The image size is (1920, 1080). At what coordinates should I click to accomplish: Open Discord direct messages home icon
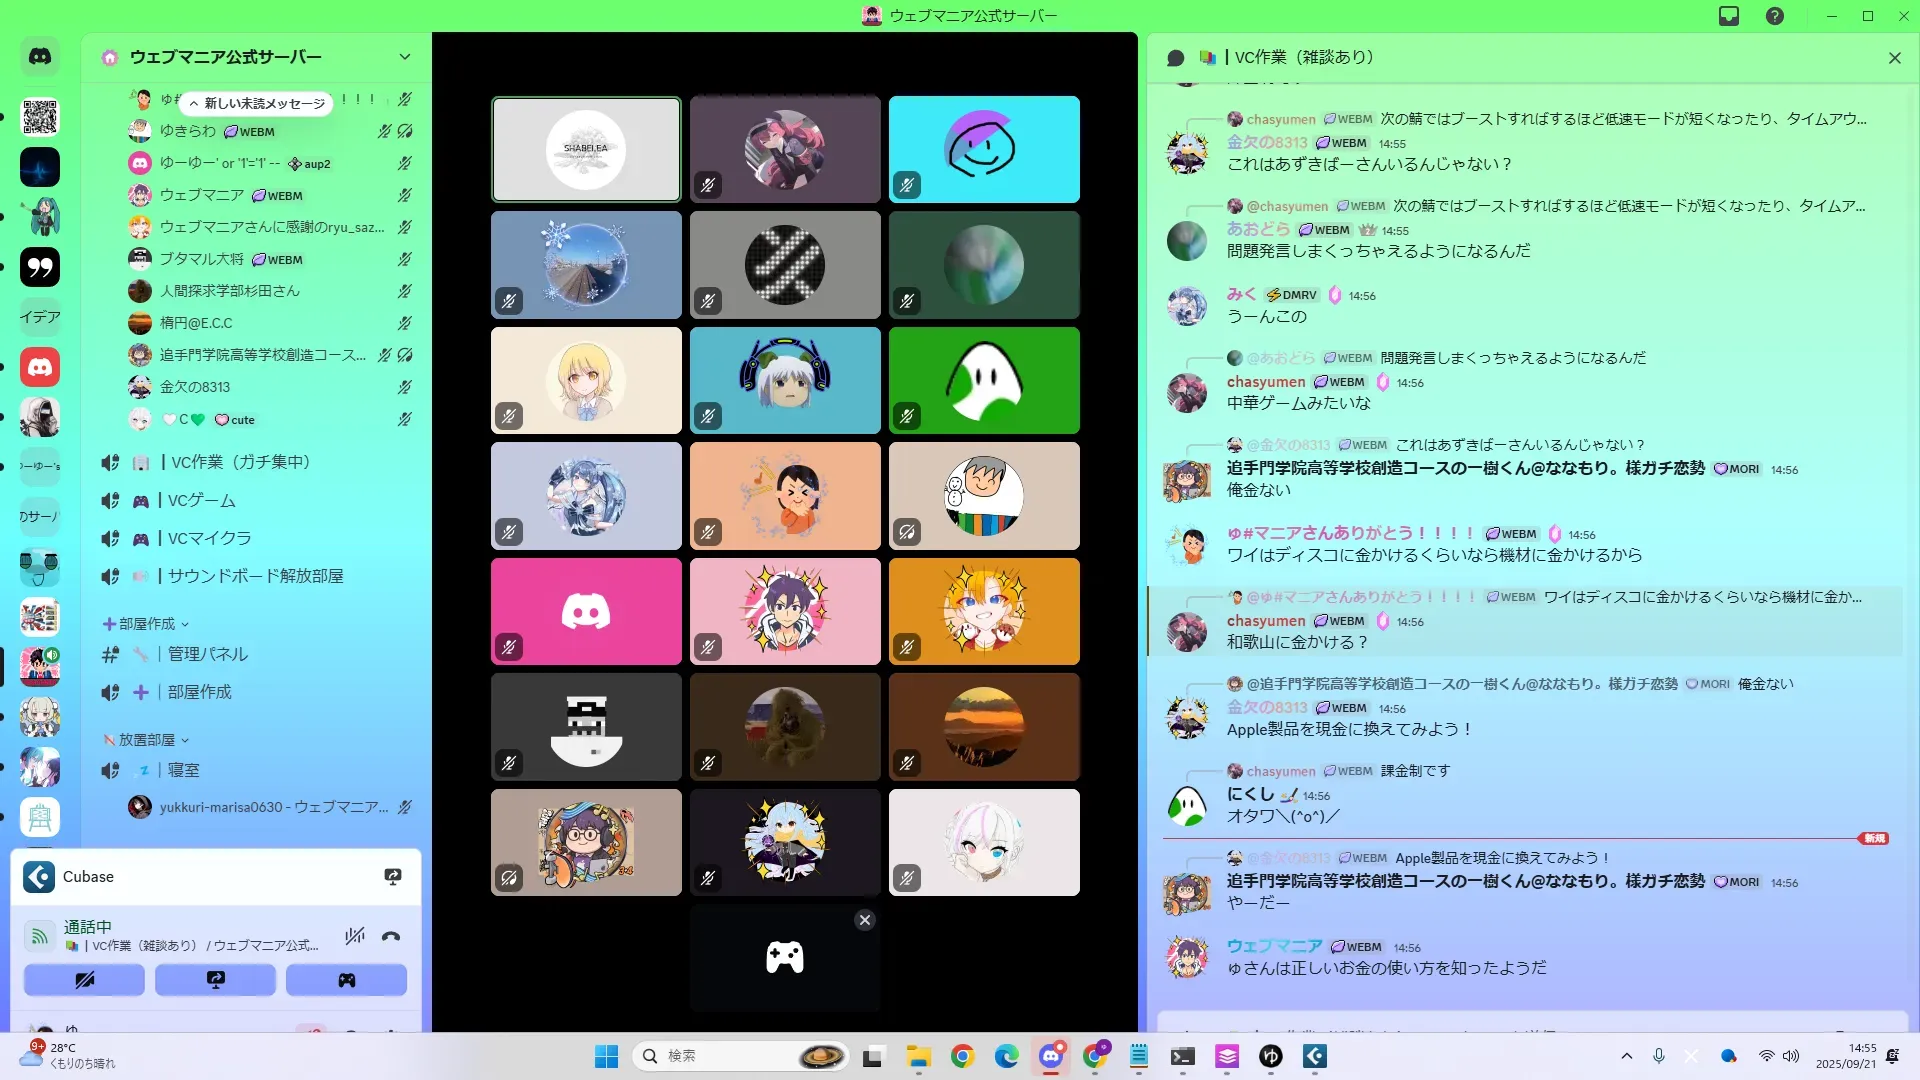click(x=40, y=57)
